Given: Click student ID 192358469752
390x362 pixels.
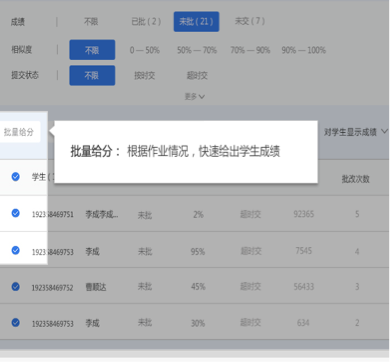Looking at the screenshot, I should (53, 288).
